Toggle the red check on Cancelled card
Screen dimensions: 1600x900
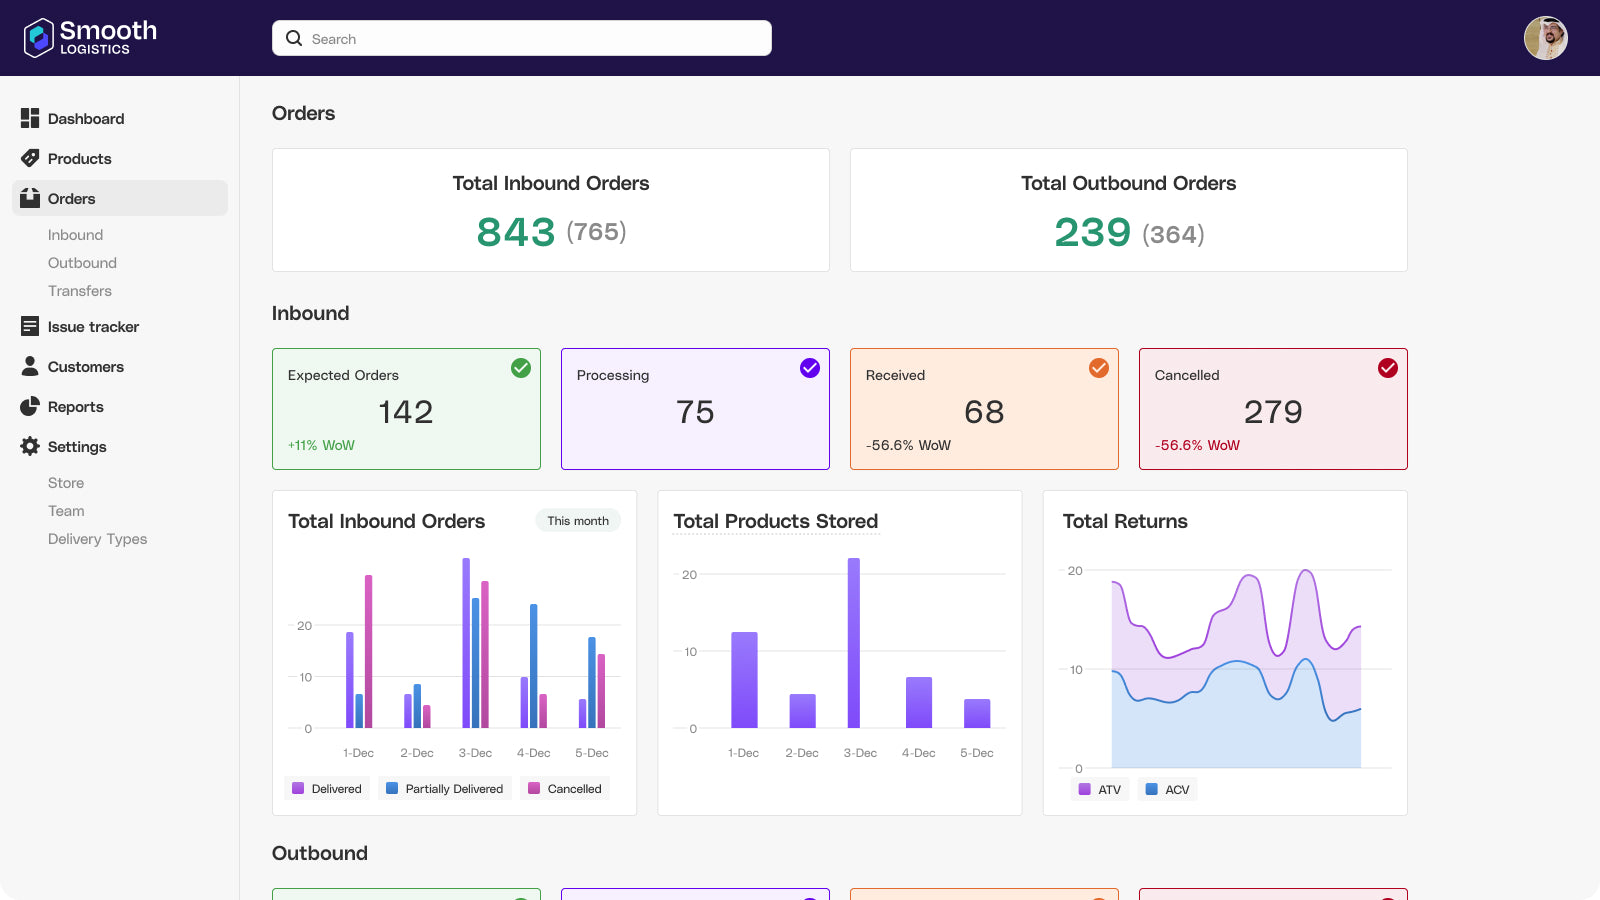[1388, 368]
